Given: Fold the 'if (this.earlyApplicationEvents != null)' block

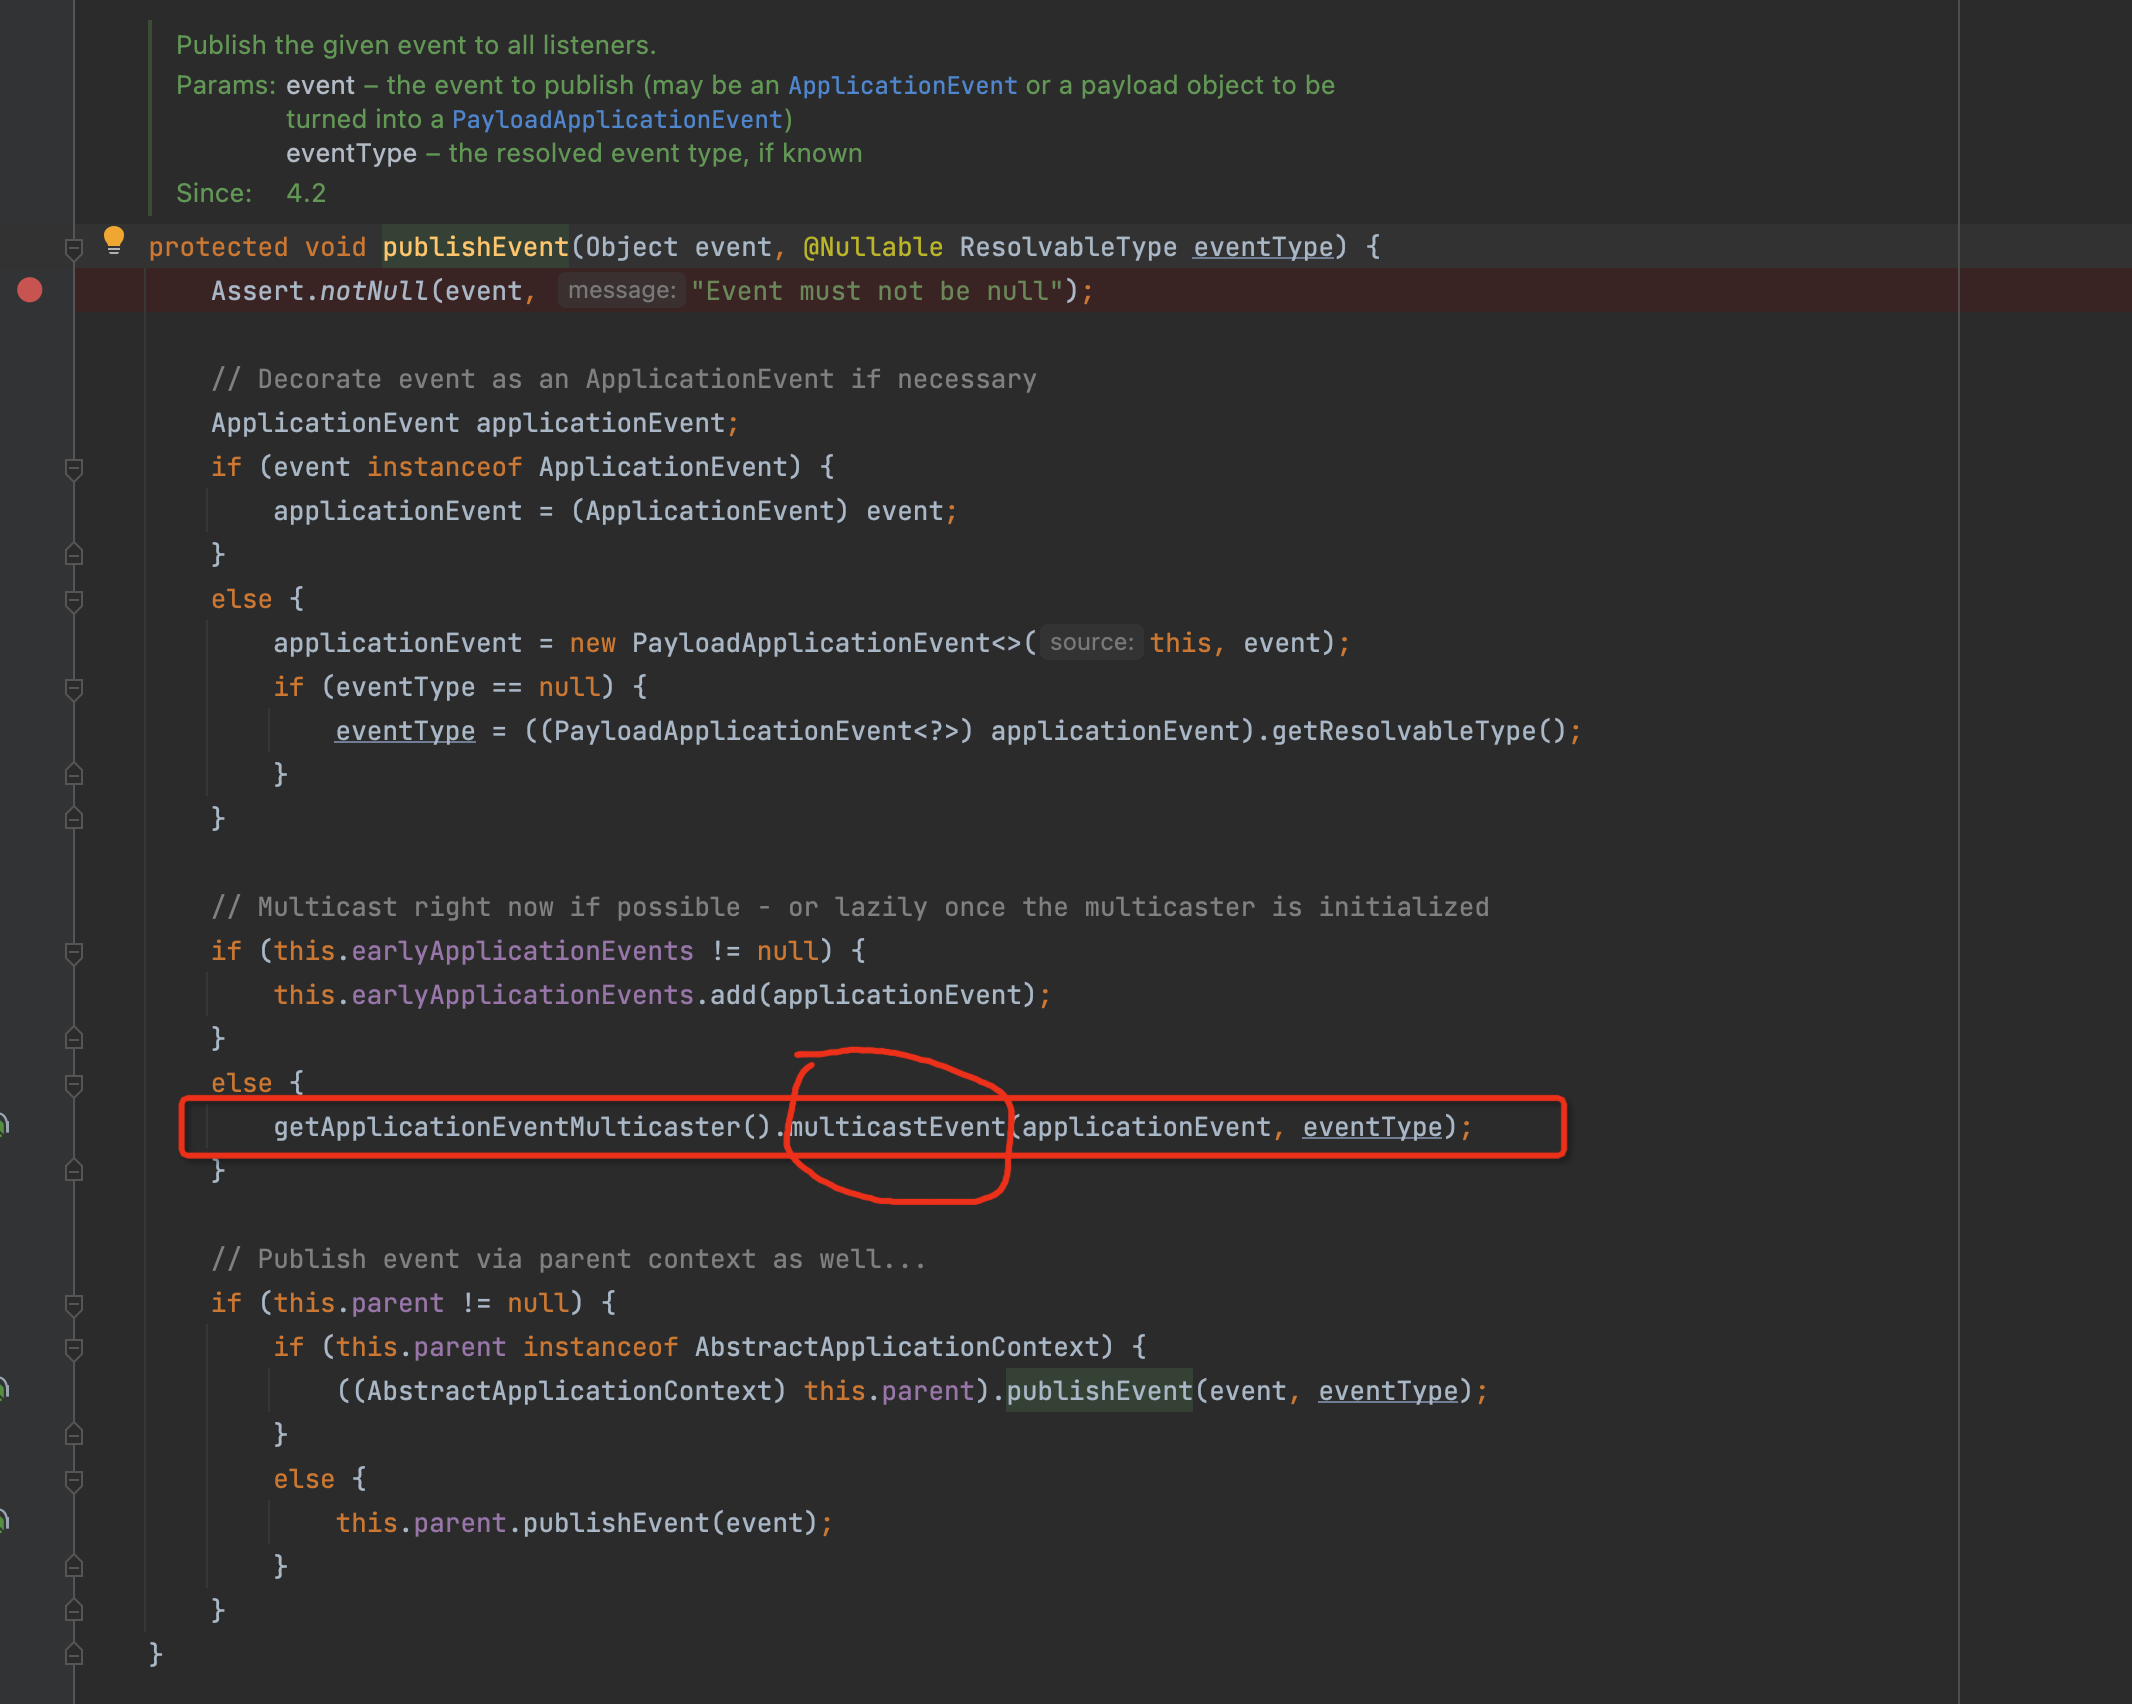Looking at the screenshot, I should pyautogui.click(x=73, y=951).
